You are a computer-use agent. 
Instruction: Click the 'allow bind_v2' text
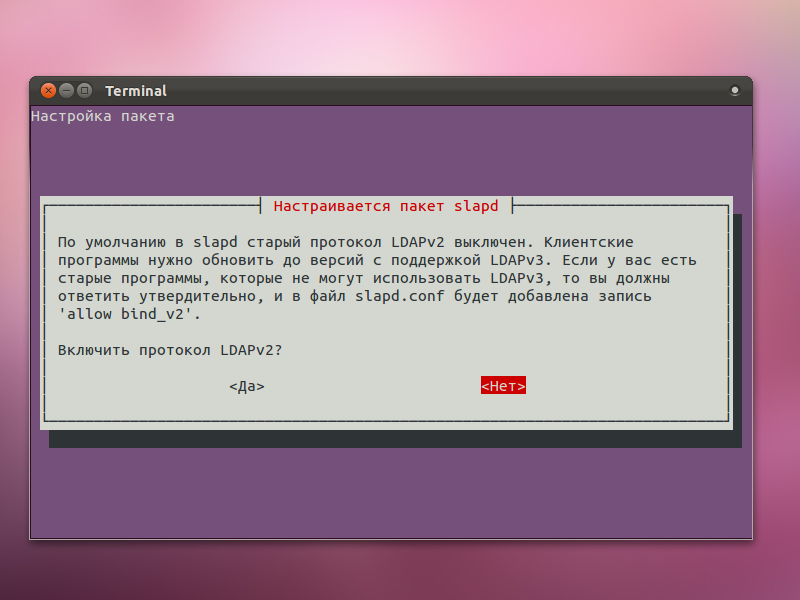click(129, 314)
